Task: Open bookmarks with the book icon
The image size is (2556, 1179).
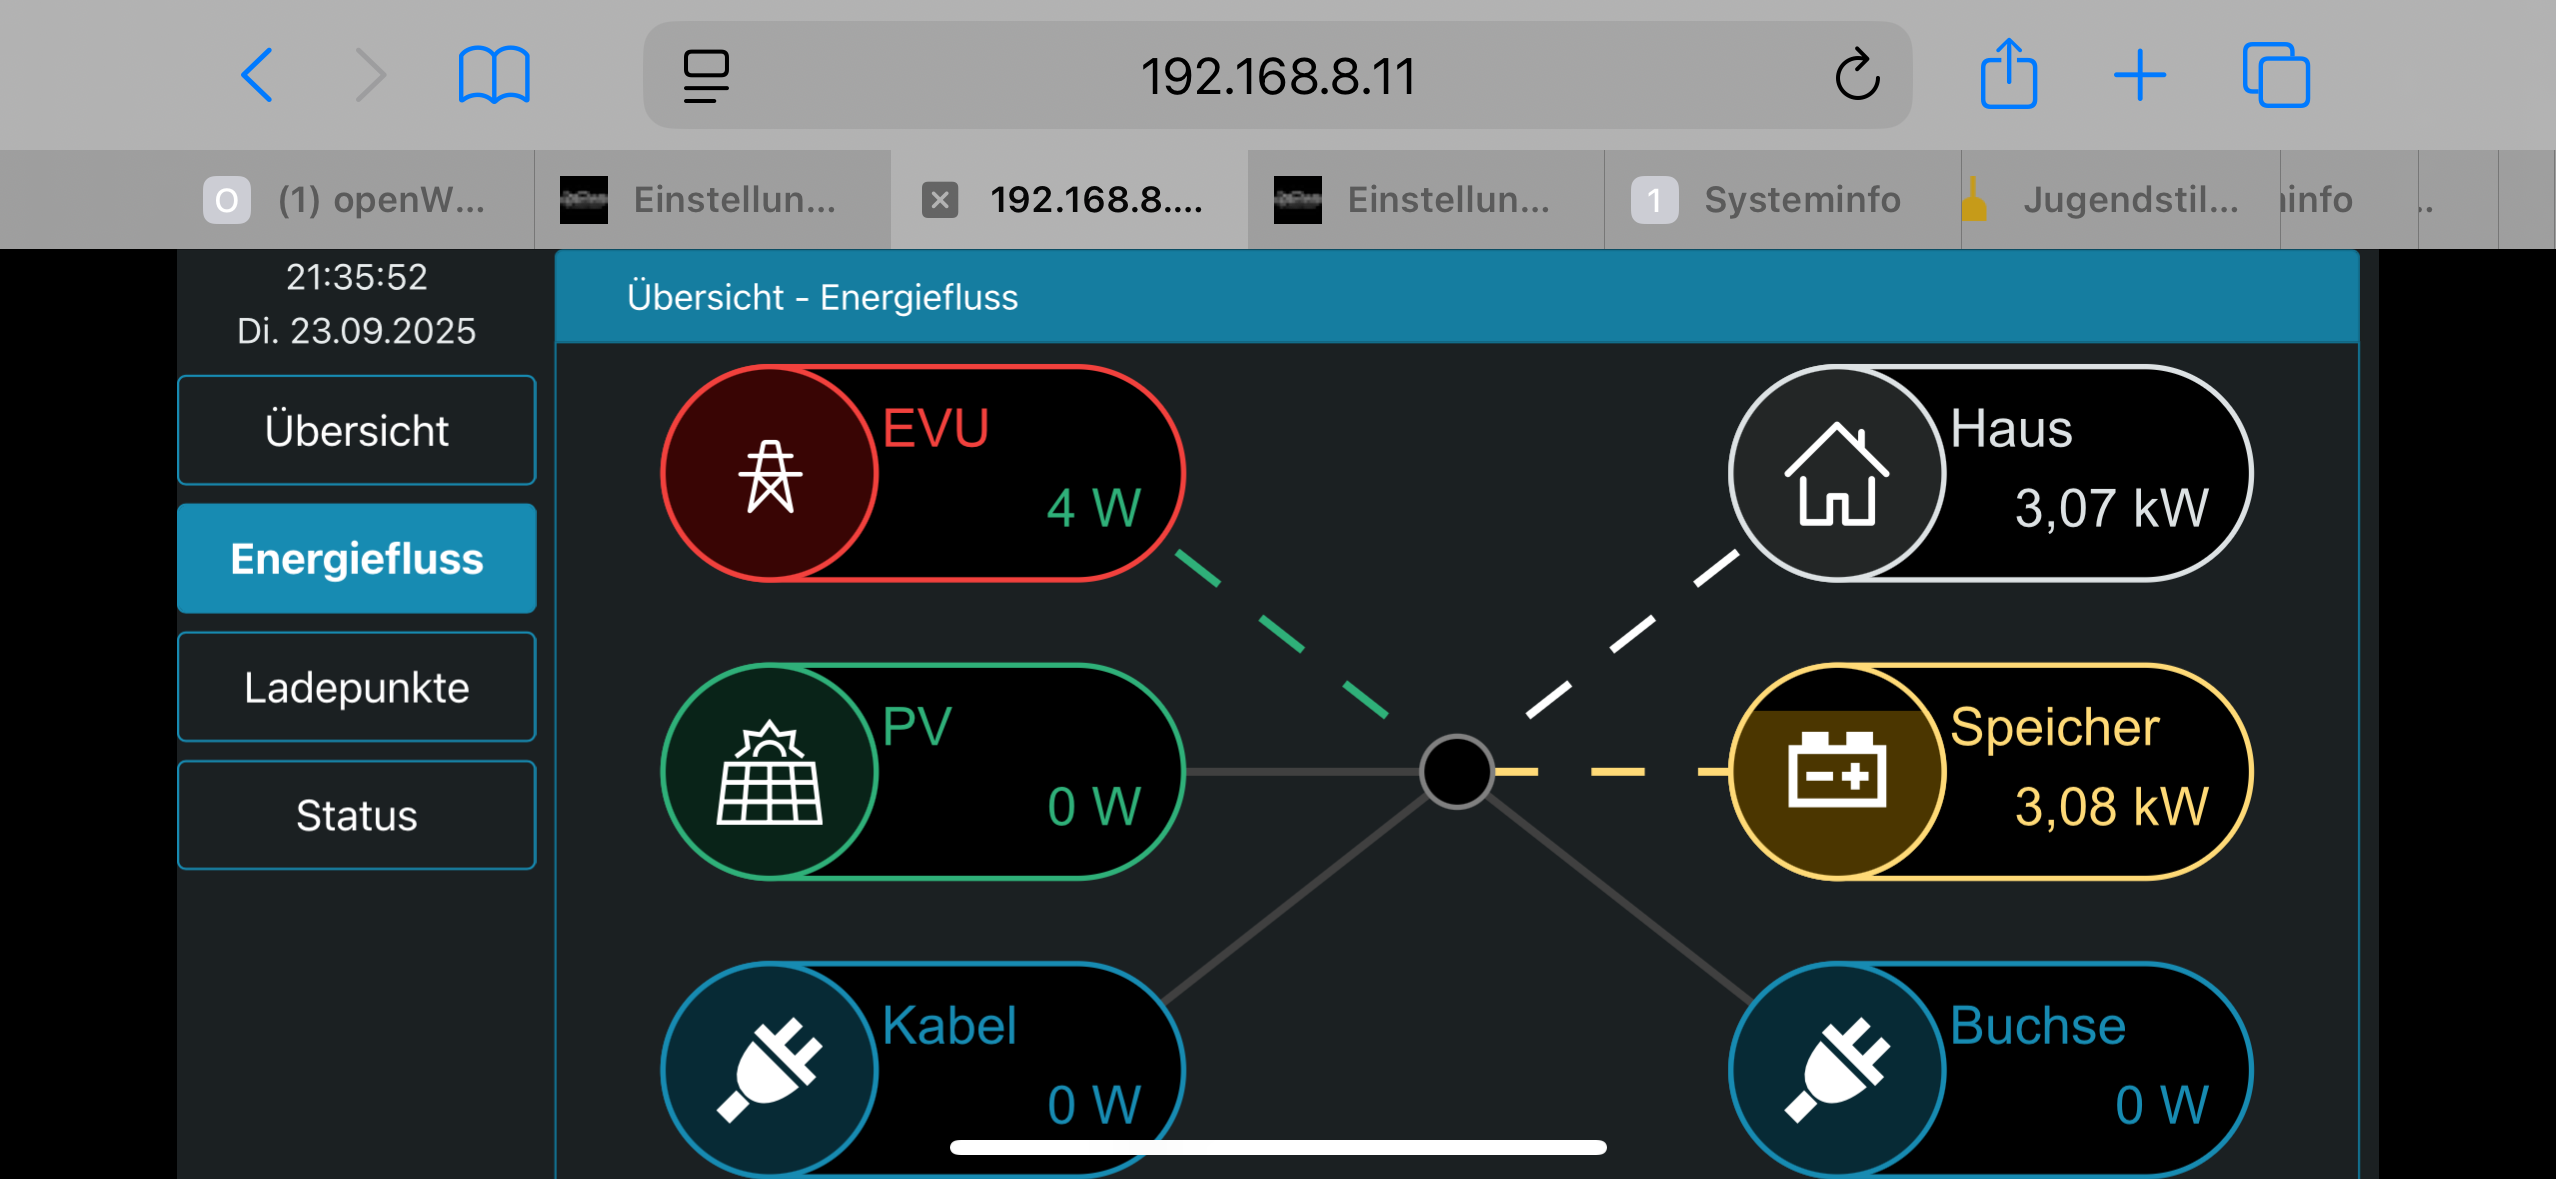Action: pyautogui.click(x=494, y=75)
